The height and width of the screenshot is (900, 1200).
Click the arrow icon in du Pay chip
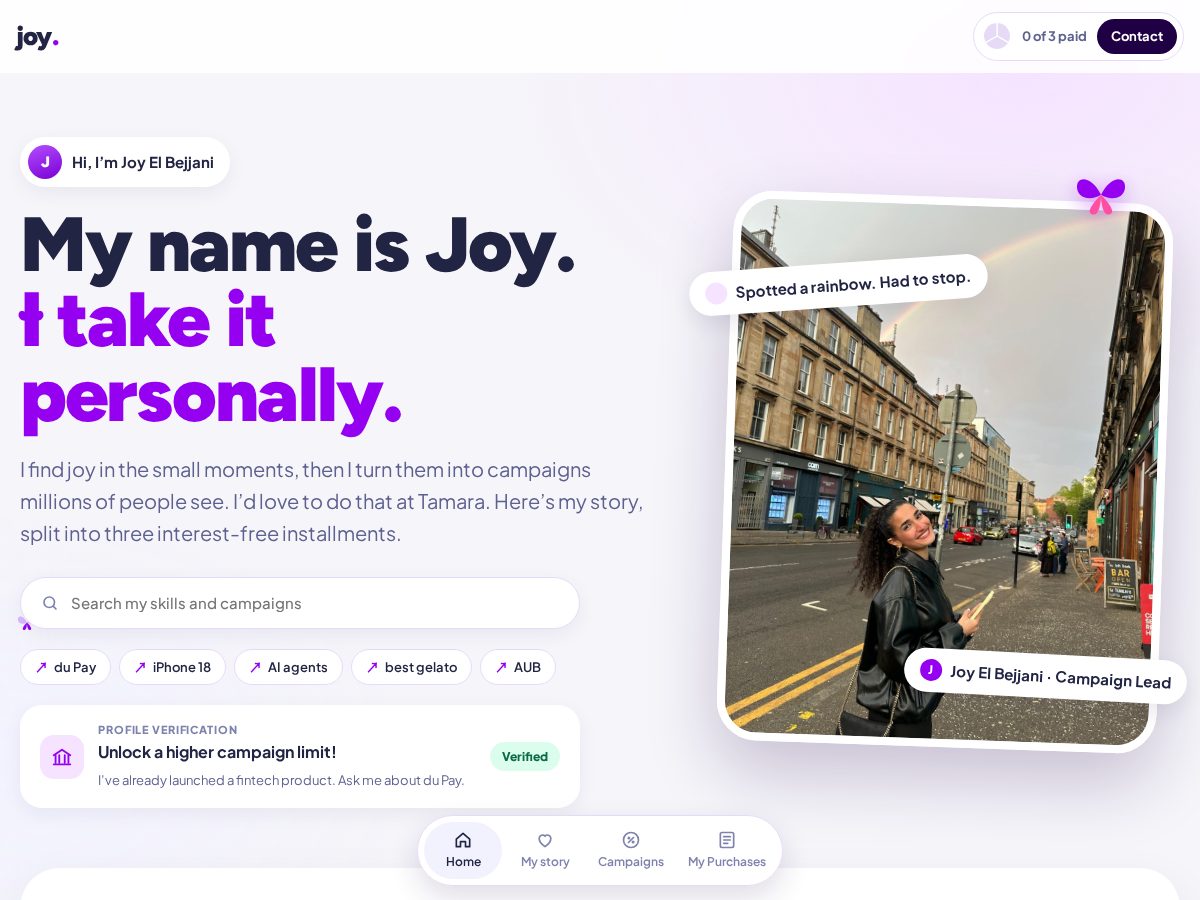(x=41, y=667)
